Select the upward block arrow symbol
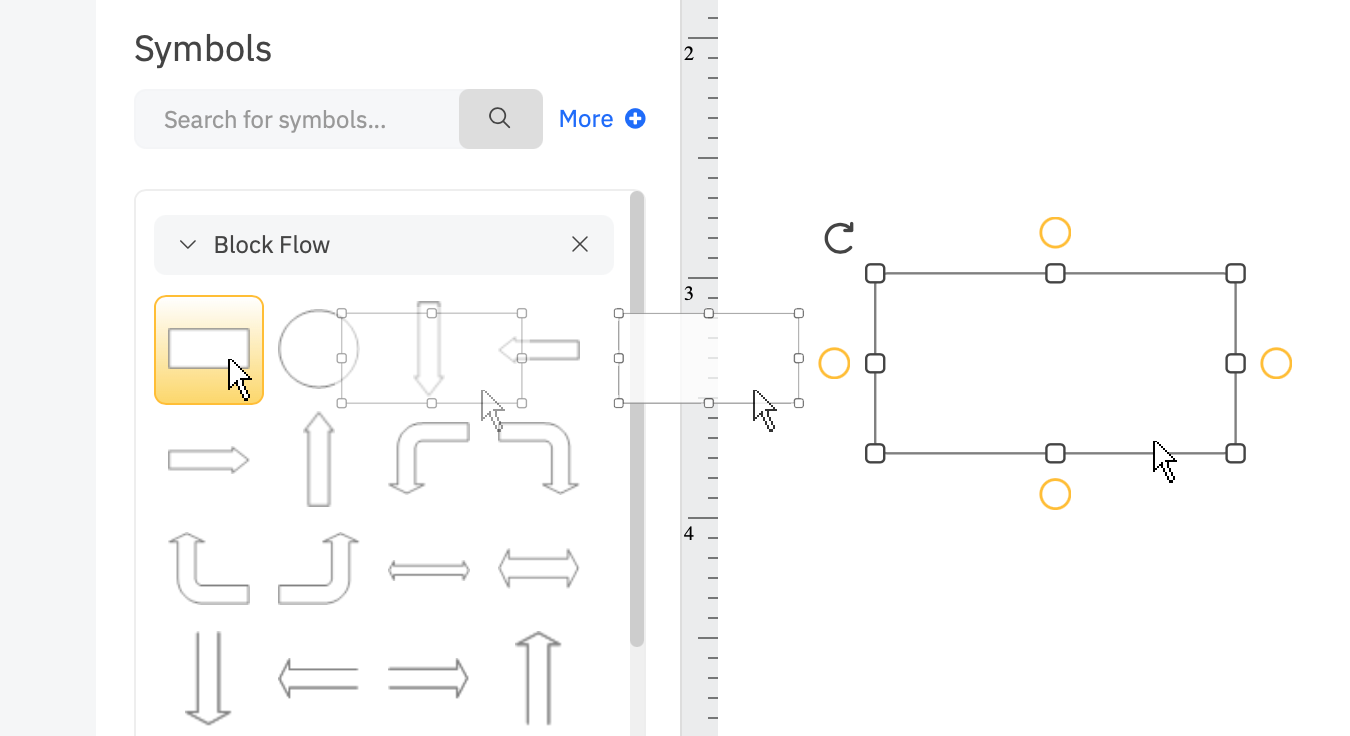This screenshot has height=736, width=1350. pyautogui.click(x=318, y=458)
